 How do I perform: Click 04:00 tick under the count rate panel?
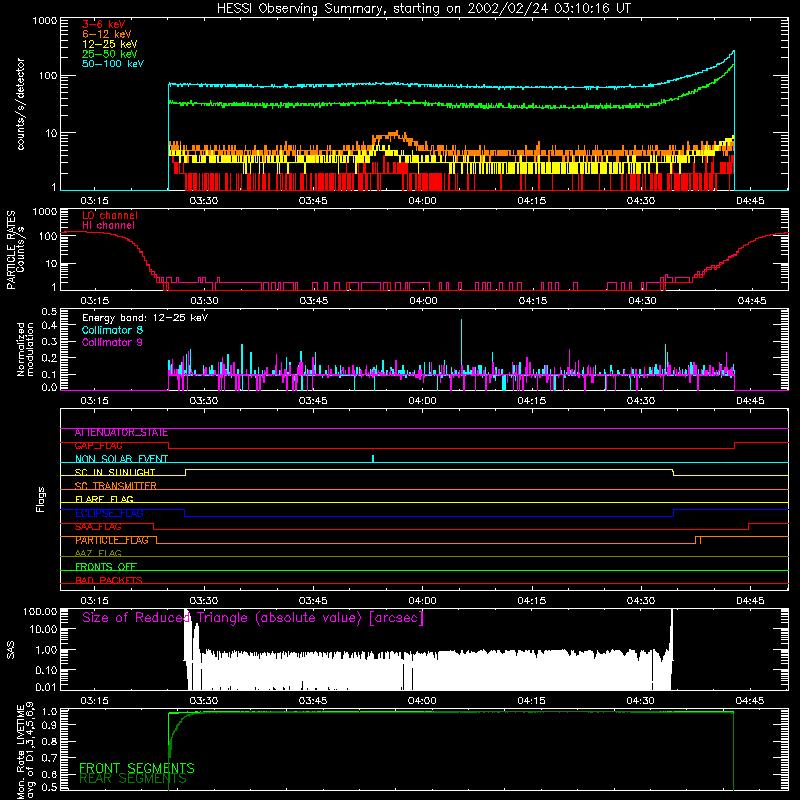tap(422, 201)
